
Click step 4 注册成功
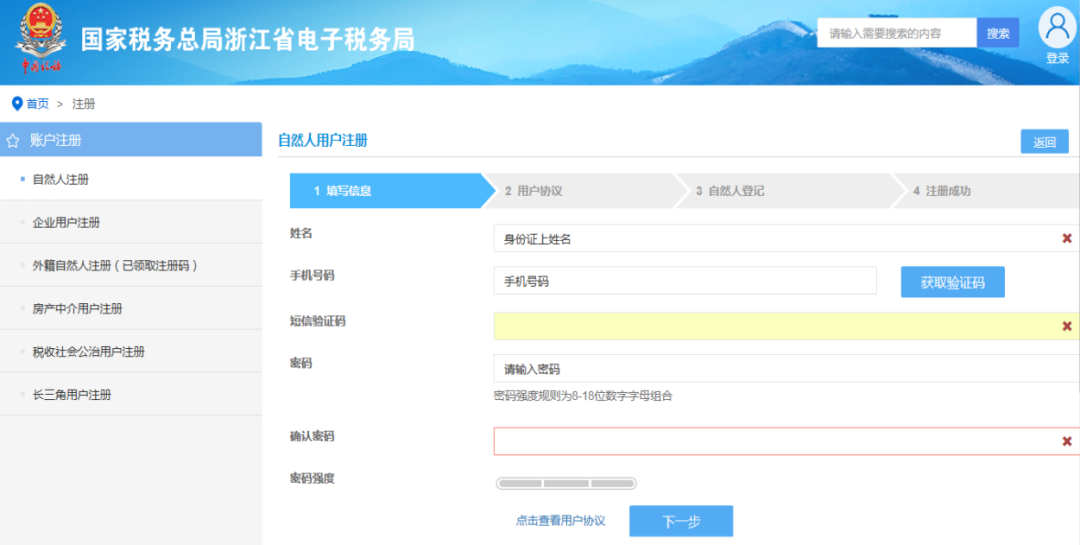[988, 191]
